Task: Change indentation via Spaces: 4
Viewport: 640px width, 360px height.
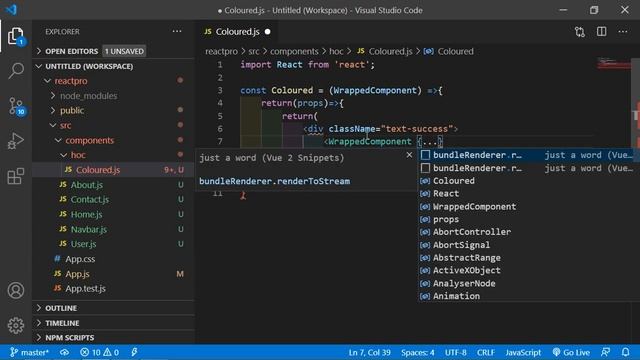Action: pos(418,352)
